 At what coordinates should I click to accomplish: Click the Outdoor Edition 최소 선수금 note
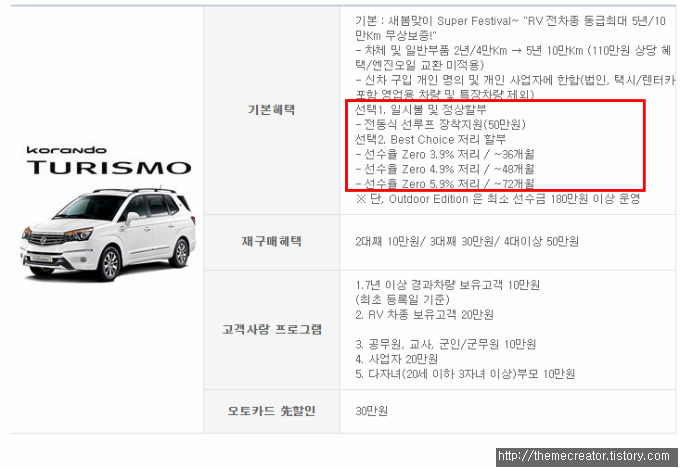tap(498, 199)
